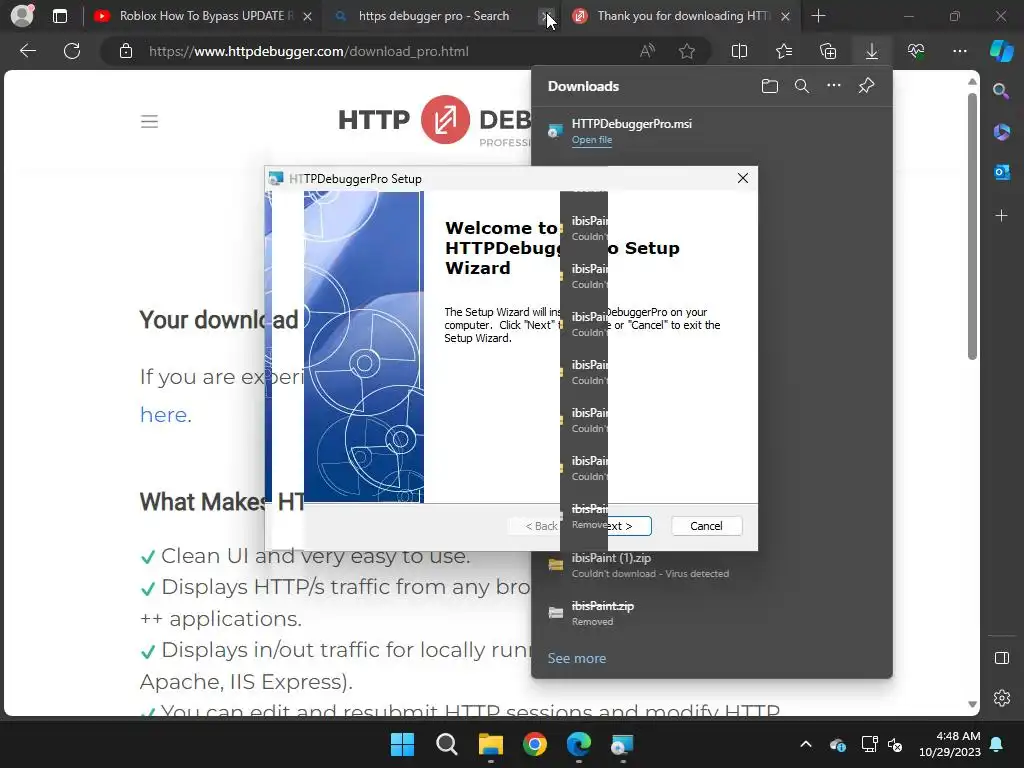Click Cancel in the Setup wizard
1024x768 pixels.
tap(707, 526)
